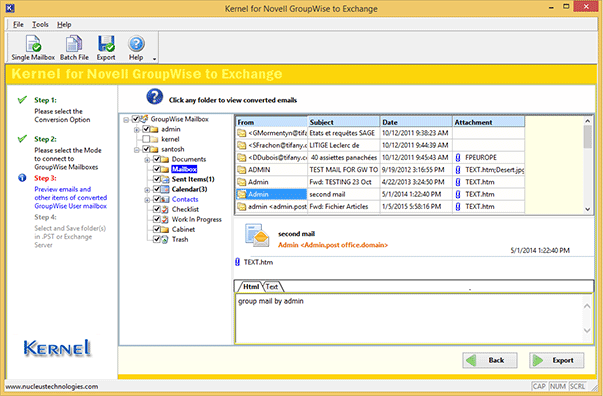Switch to the Text preview tab
The image size is (603, 396).
click(x=272, y=286)
